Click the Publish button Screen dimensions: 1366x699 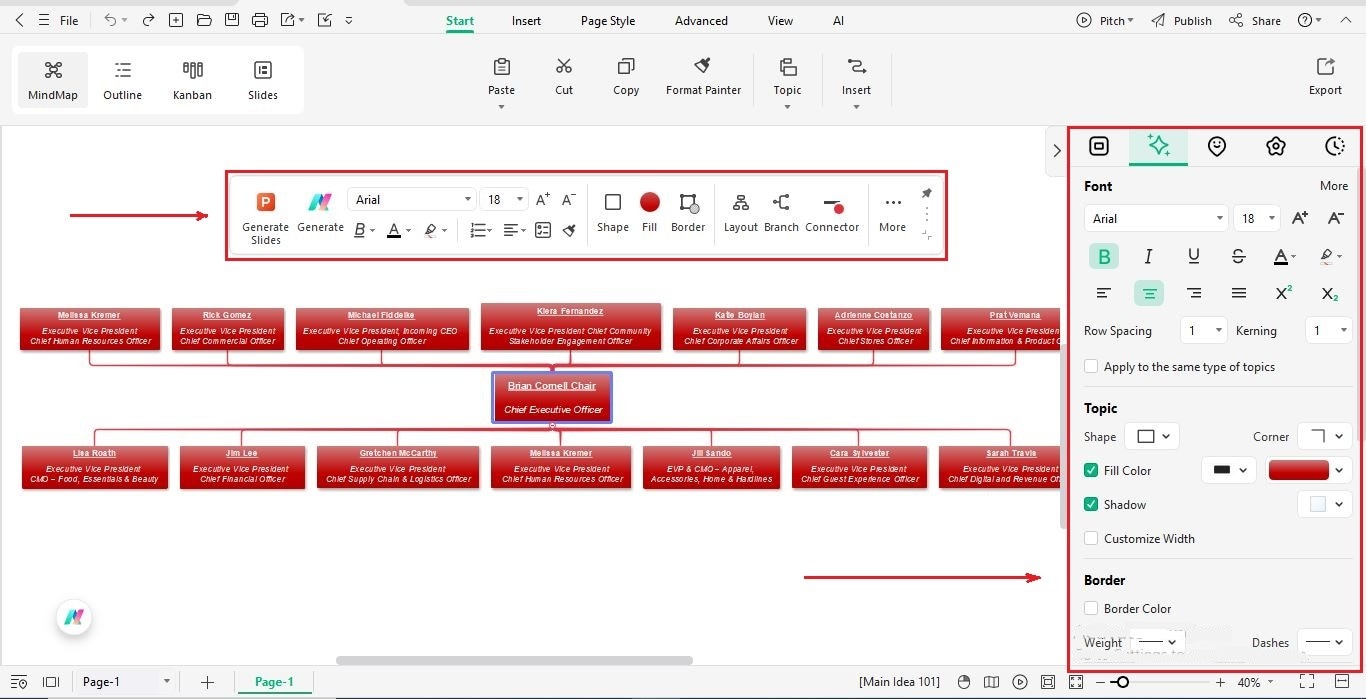pos(1191,20)
